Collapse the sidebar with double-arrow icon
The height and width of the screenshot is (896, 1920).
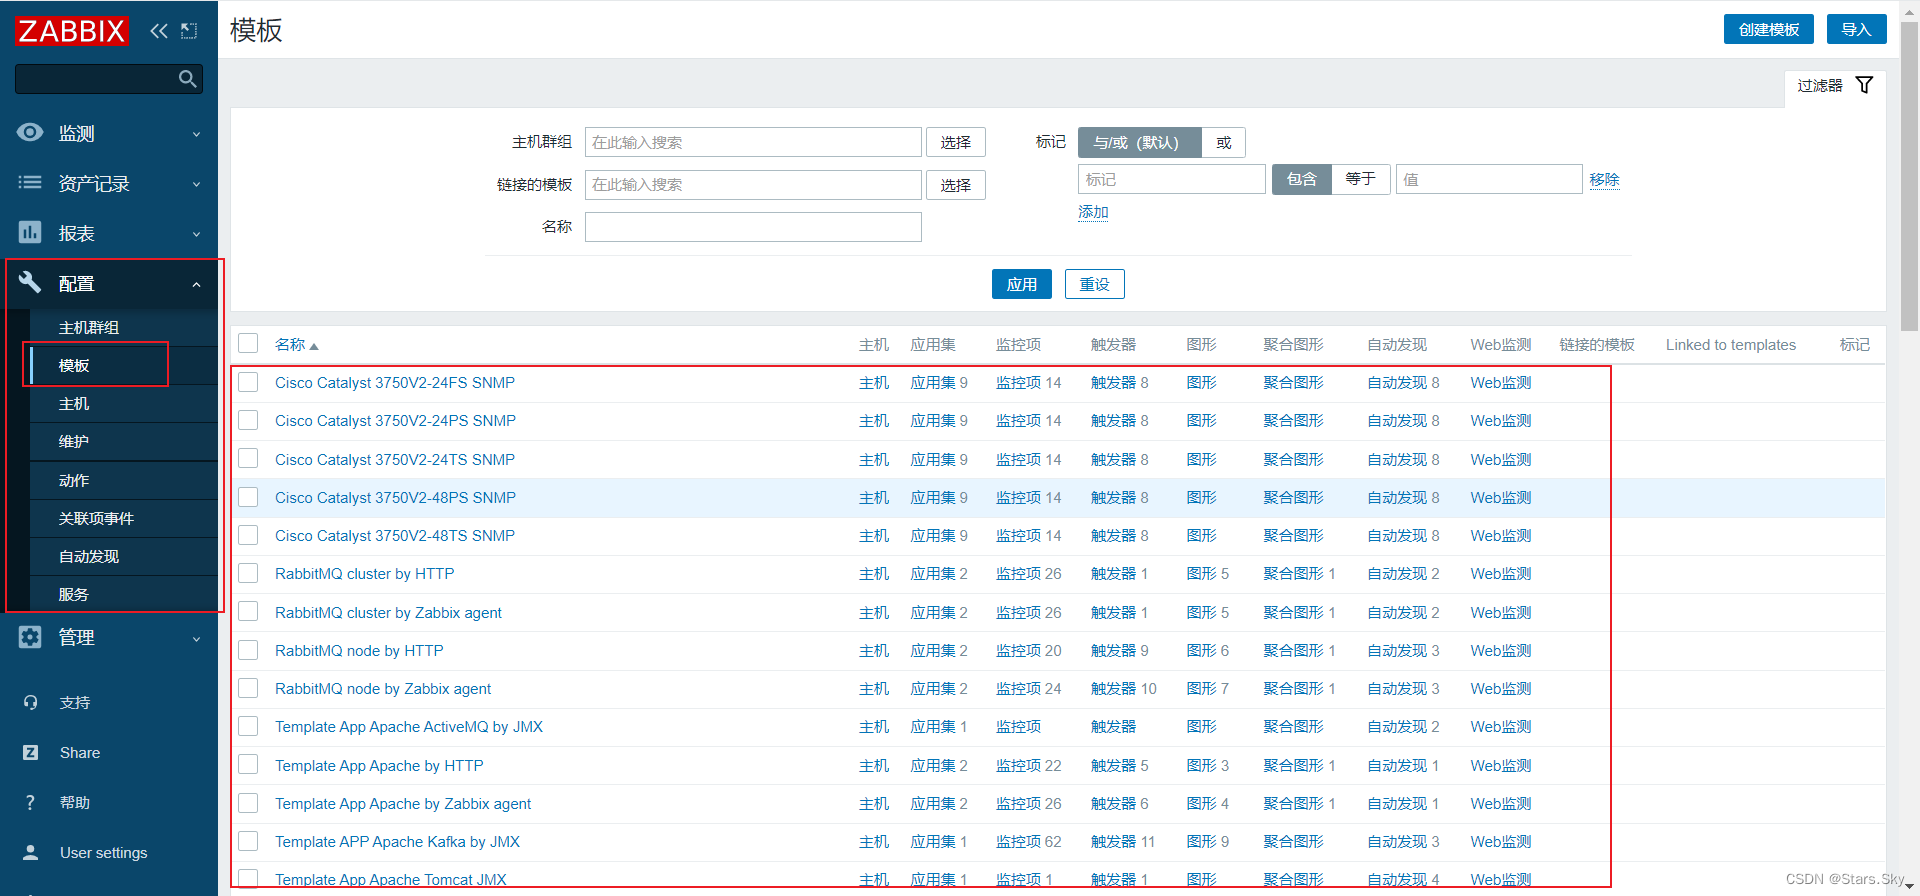[x=159, y=31]
